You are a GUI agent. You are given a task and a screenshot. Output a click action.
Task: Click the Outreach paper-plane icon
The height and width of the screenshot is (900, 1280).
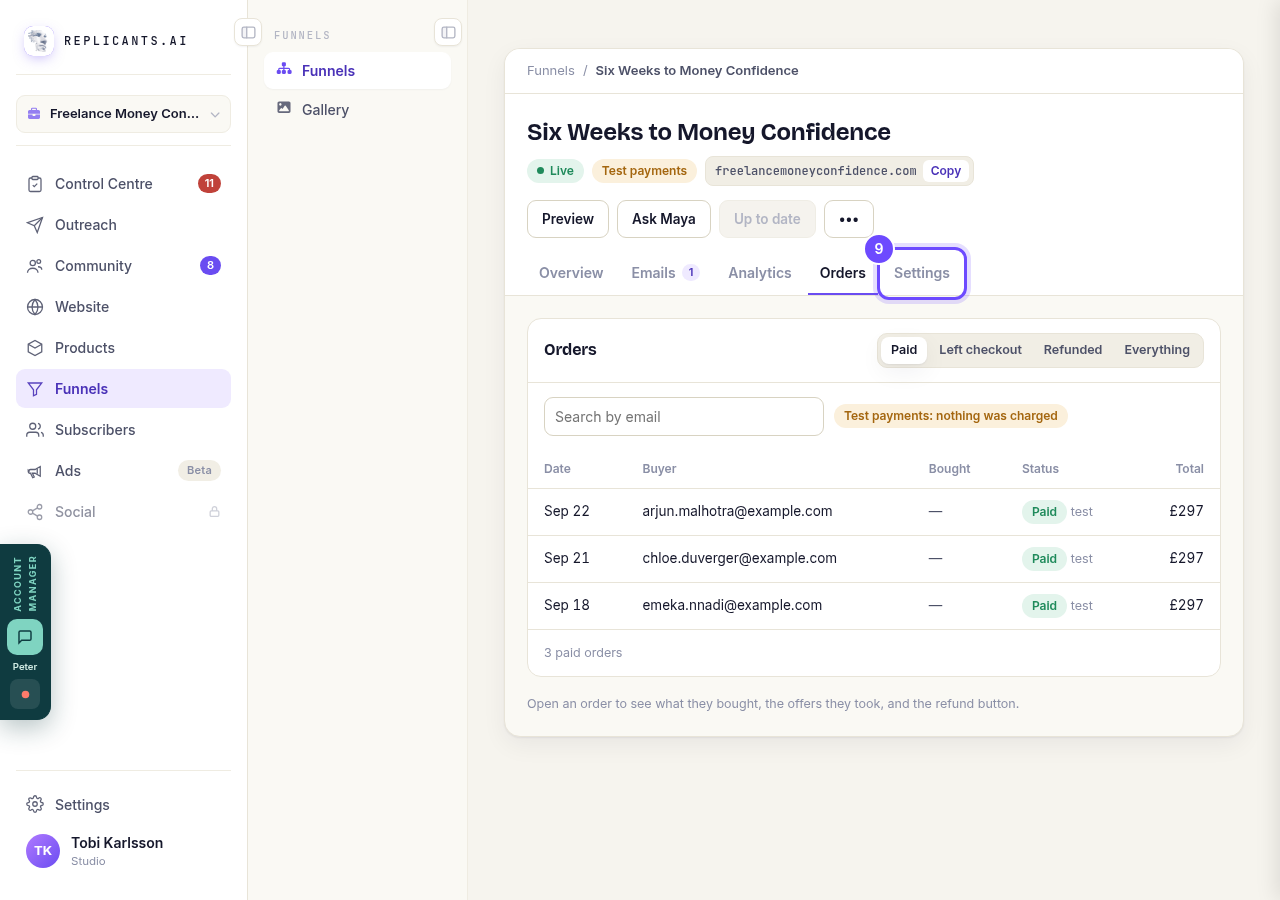coord(35,225)
